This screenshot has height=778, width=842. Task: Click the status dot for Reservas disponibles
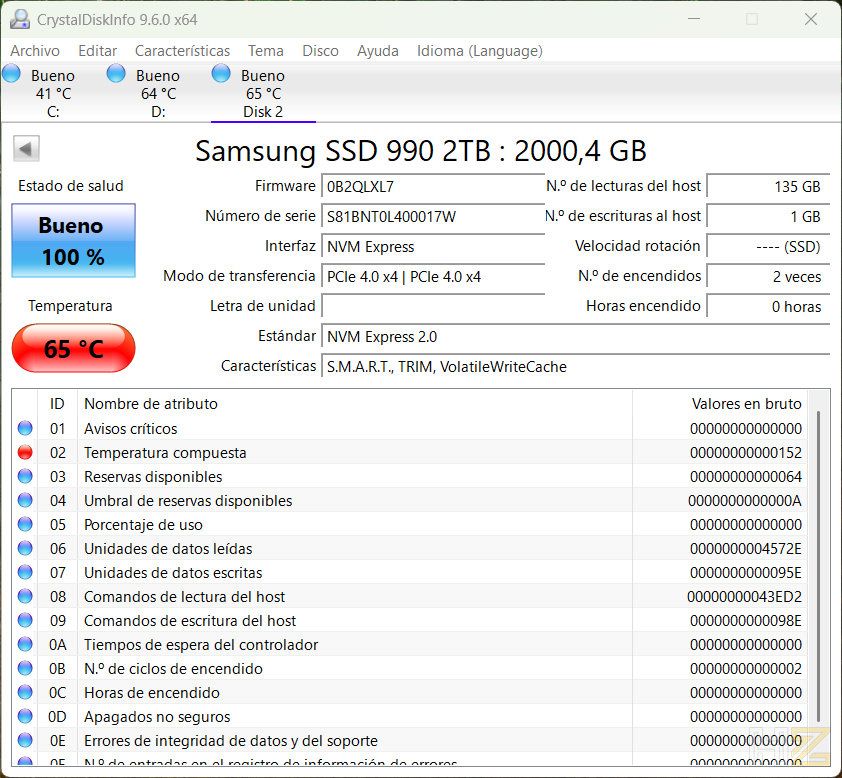[25, 476]
